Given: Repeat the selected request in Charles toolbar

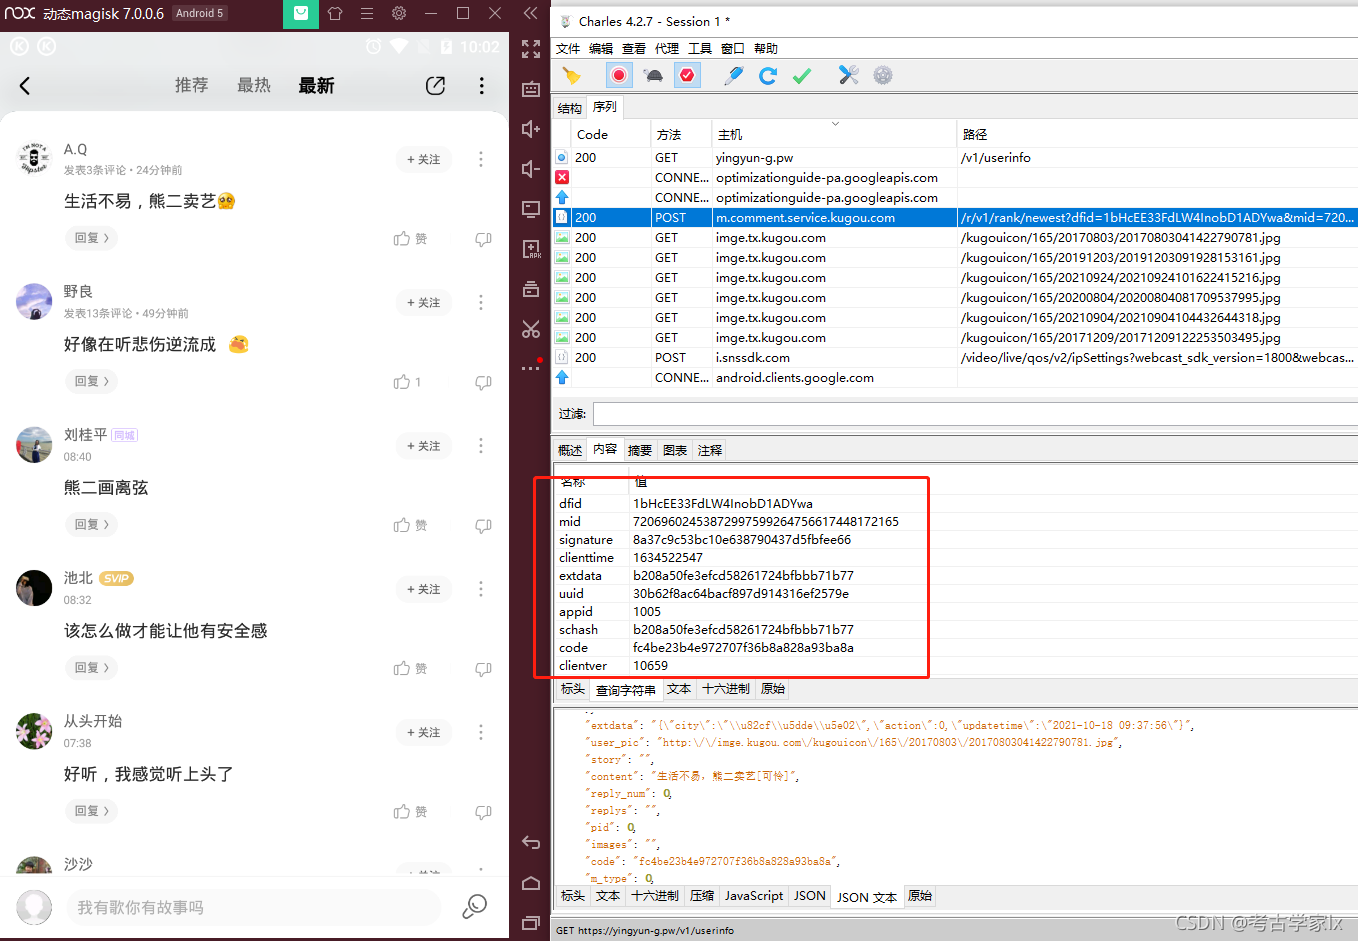Looking at the screenshot, I should tap(768, 75).
